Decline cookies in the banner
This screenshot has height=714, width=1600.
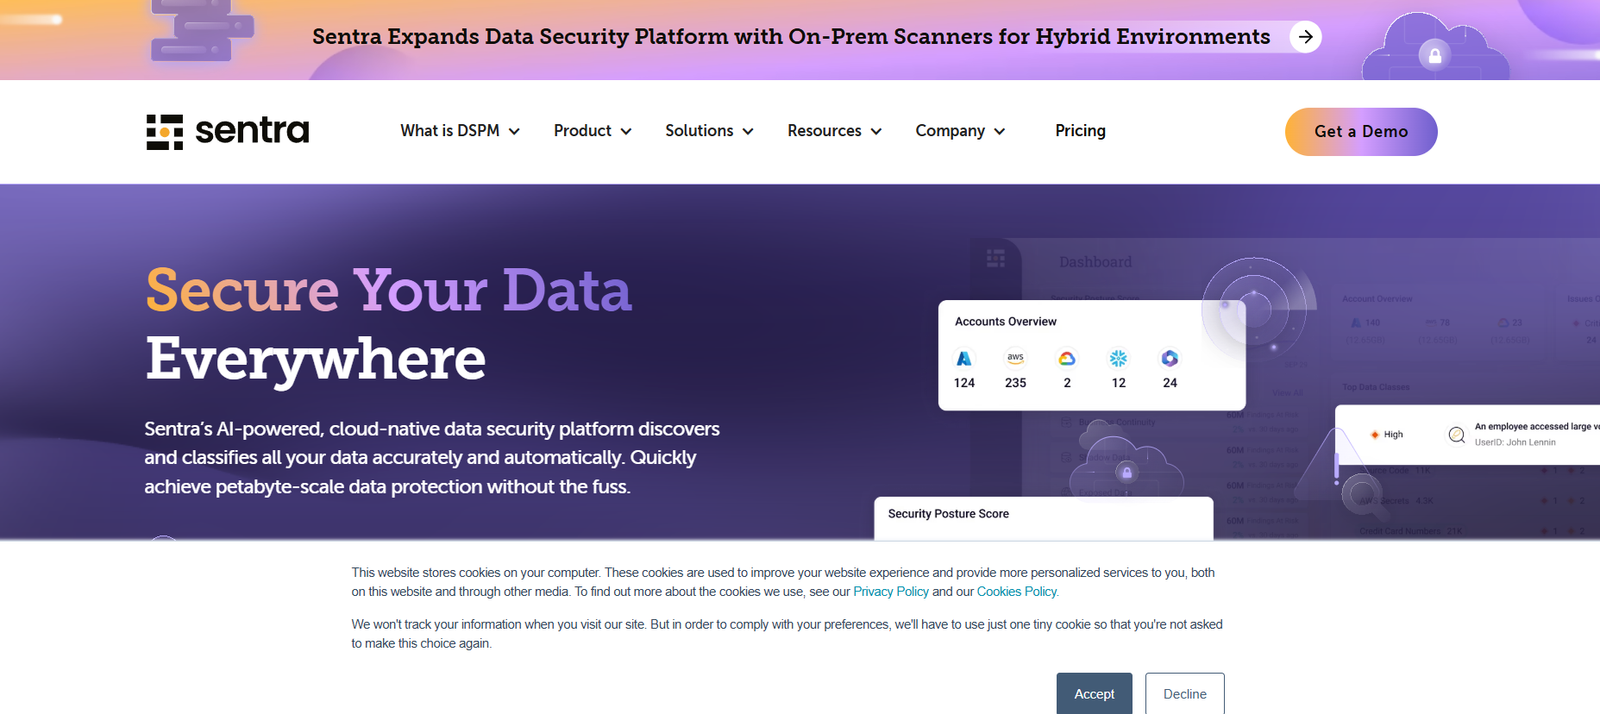point(1185,694)
